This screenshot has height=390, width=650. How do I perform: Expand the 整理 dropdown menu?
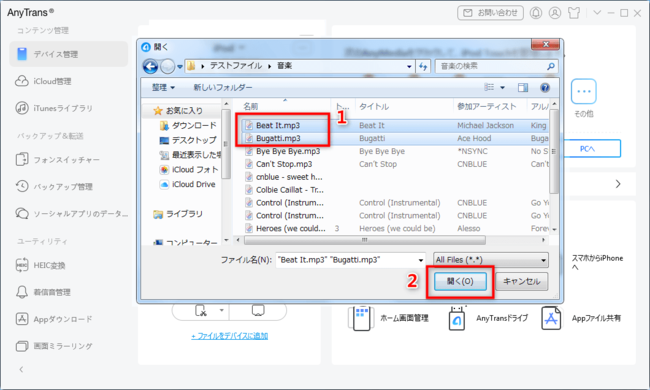[x=163, y=87]
